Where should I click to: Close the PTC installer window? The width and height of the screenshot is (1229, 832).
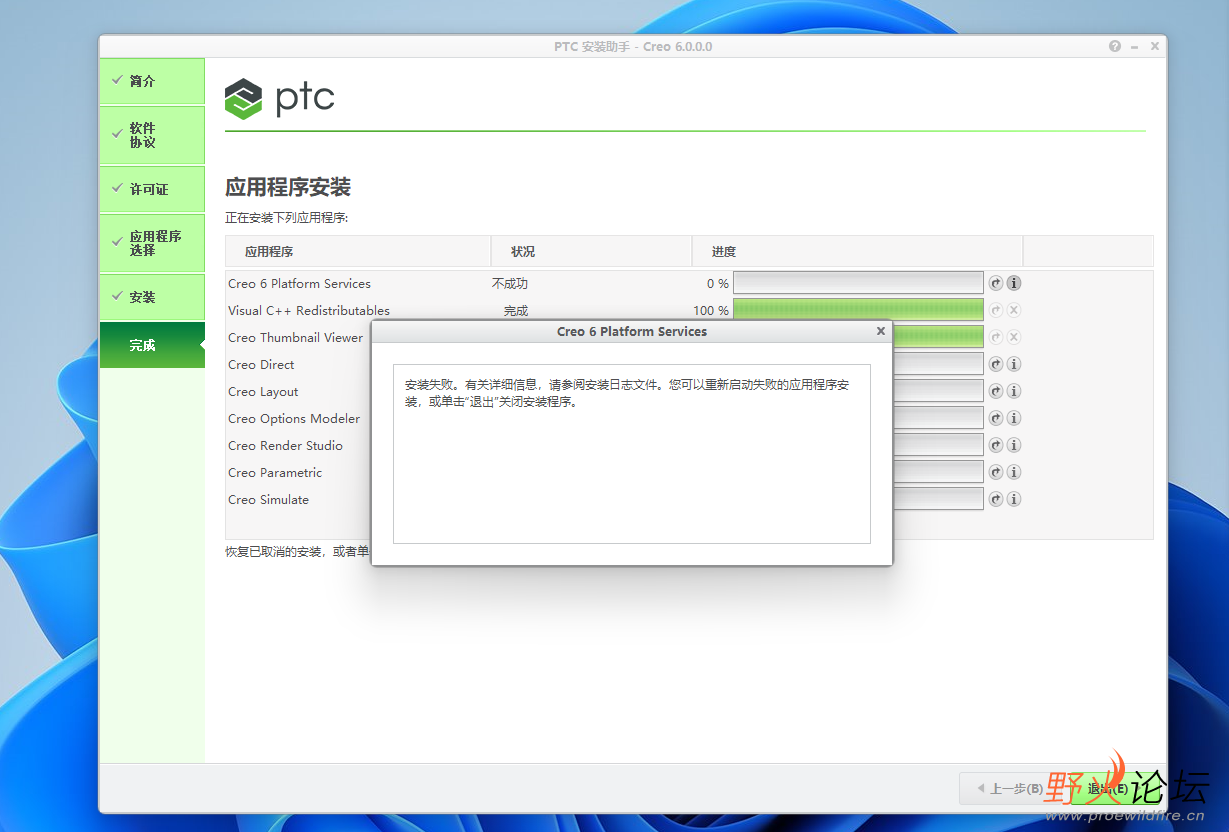click(x=1155, y=46)
